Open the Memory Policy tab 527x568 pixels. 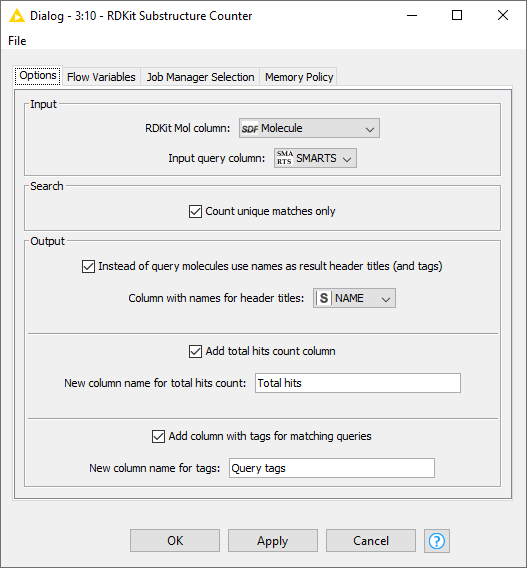point(299,77)
